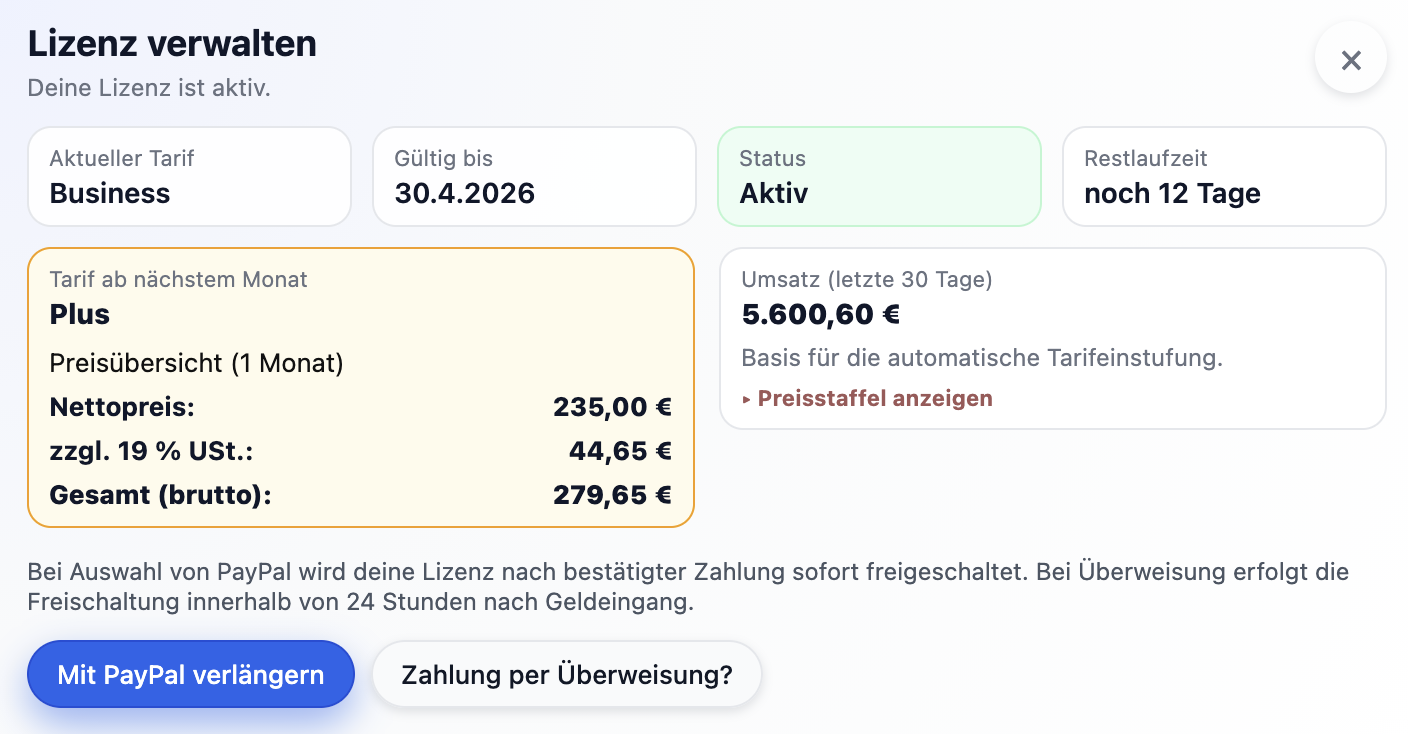Click the Lizenz verwalten heading
1408x734 pixels.
pyautogui.click(x=172, y=43)
